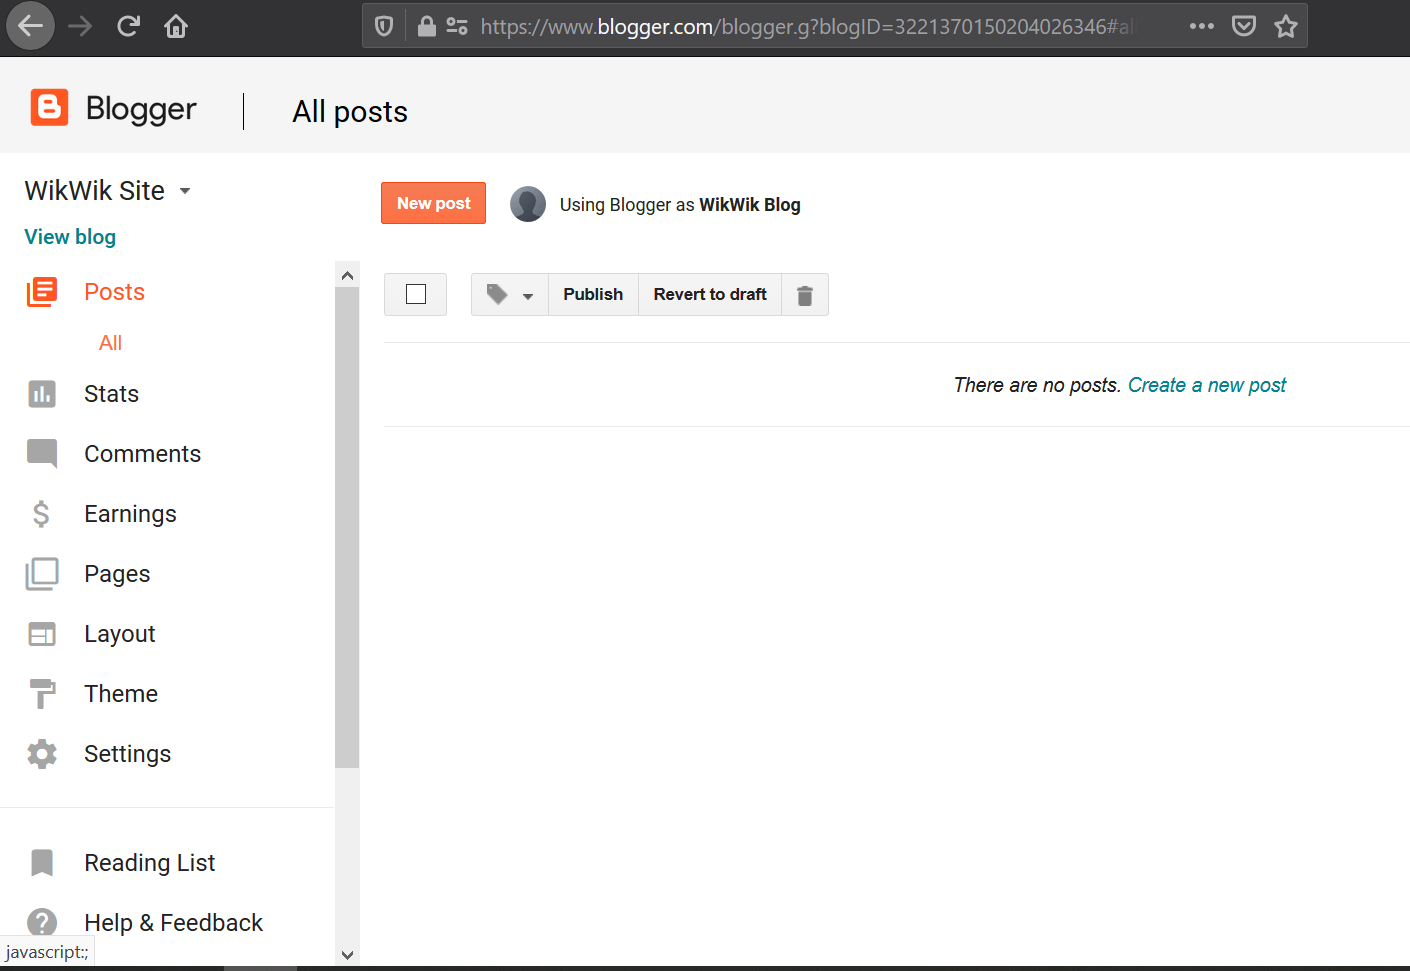The image size is (1410, 971).
Task: Click the Create a new post link
Action: (x=1206, y=385)
